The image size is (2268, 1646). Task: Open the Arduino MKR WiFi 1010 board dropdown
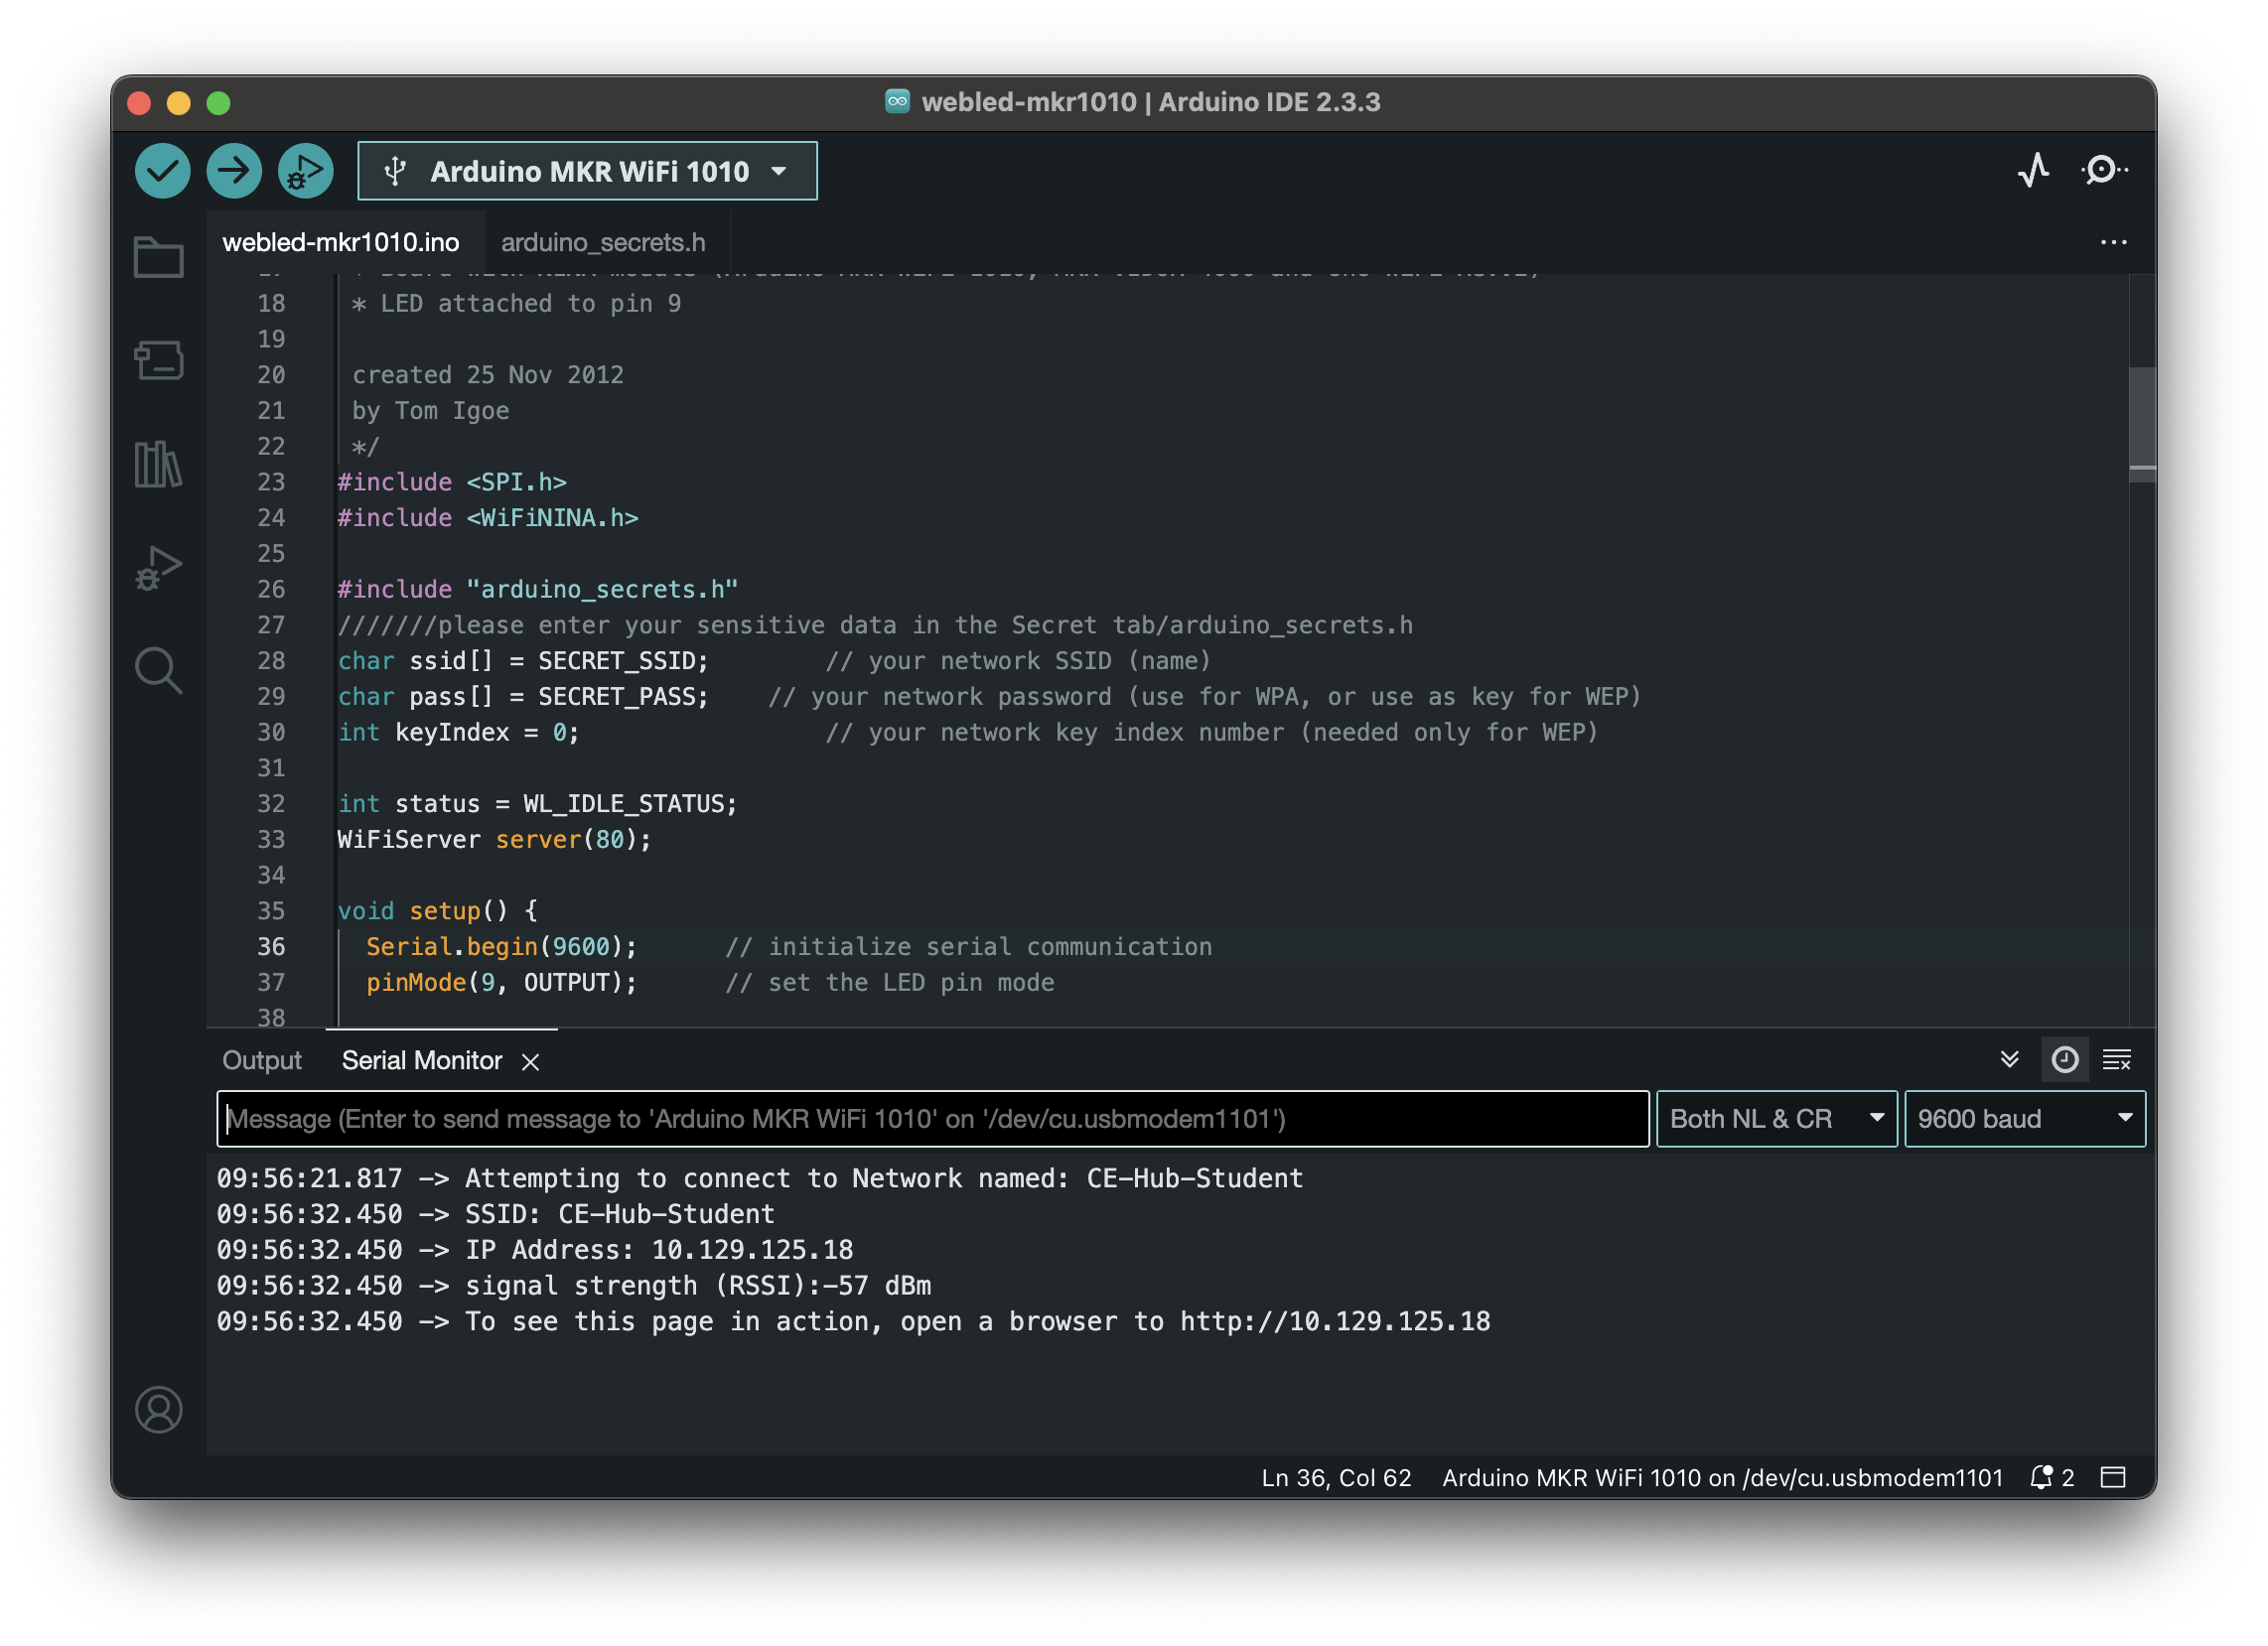point(587,172)
